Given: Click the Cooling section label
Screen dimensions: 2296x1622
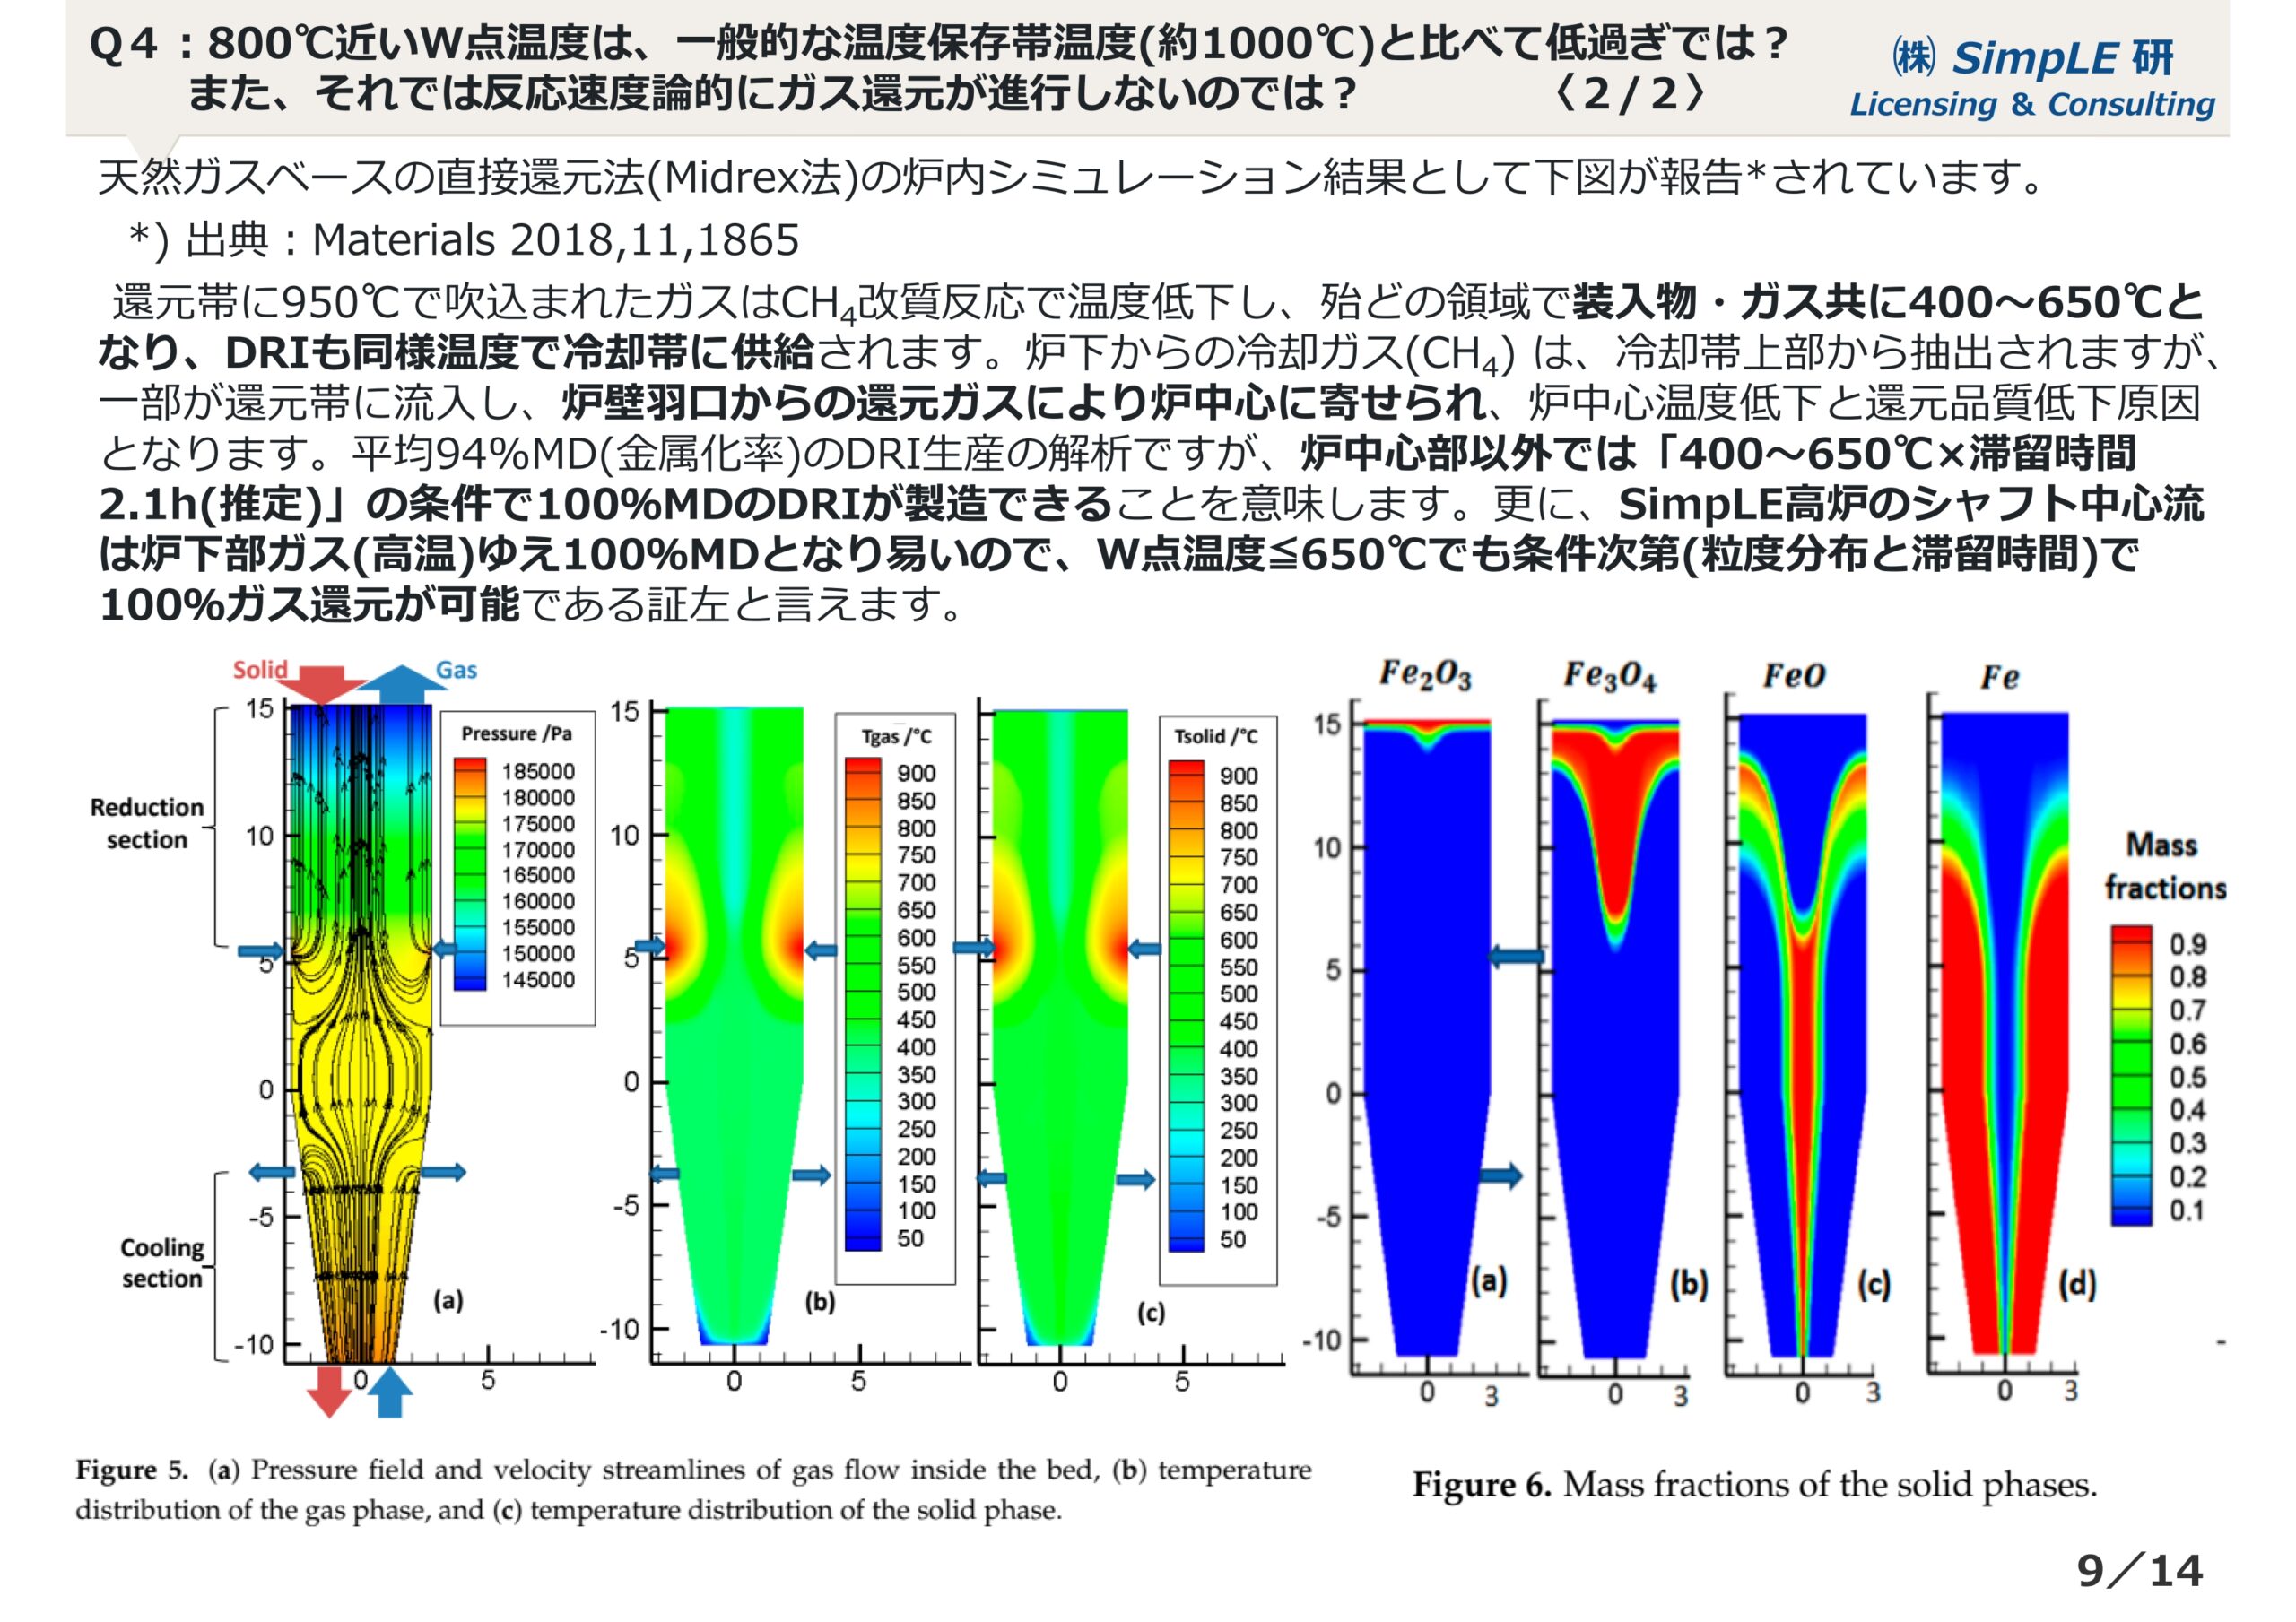Looking at the screenshot, I should coord(161,1263).
